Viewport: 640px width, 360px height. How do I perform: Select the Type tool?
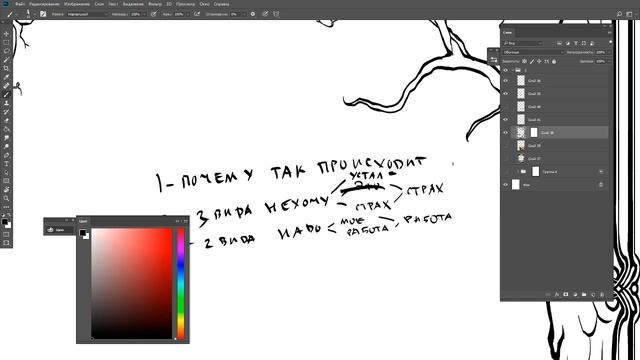(x=6, y=164)
